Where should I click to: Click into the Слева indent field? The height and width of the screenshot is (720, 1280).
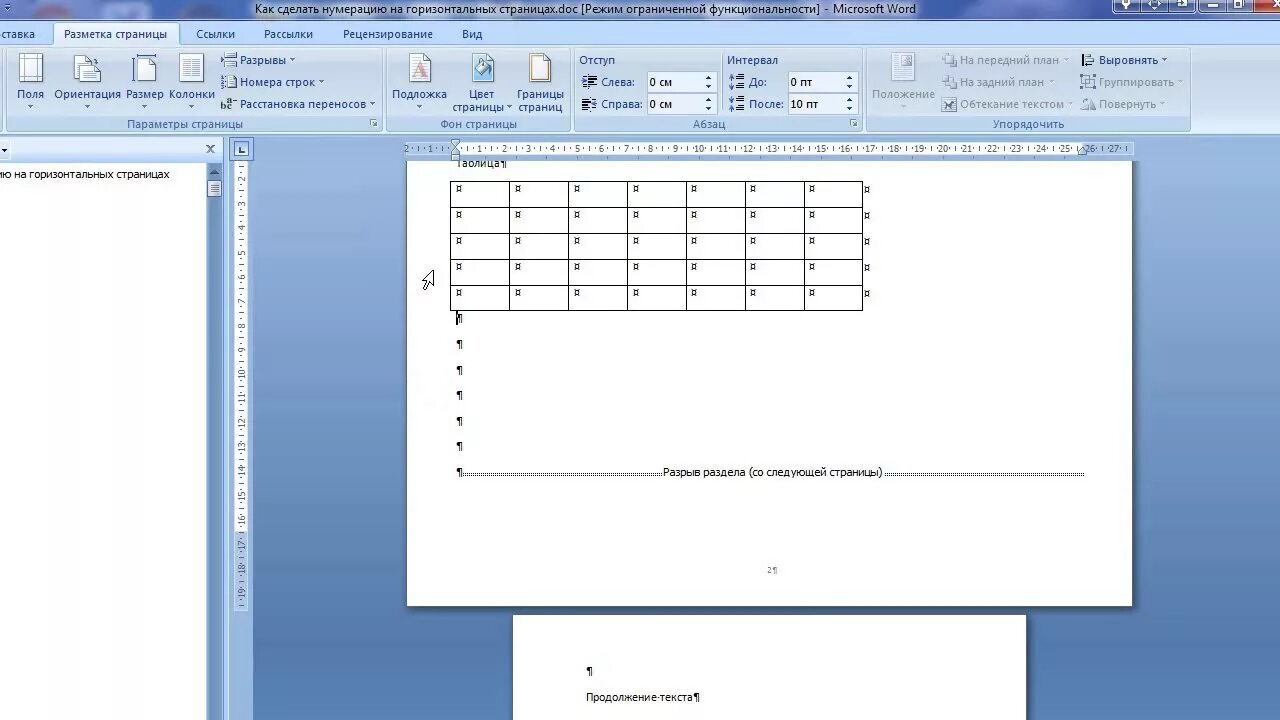673,82
